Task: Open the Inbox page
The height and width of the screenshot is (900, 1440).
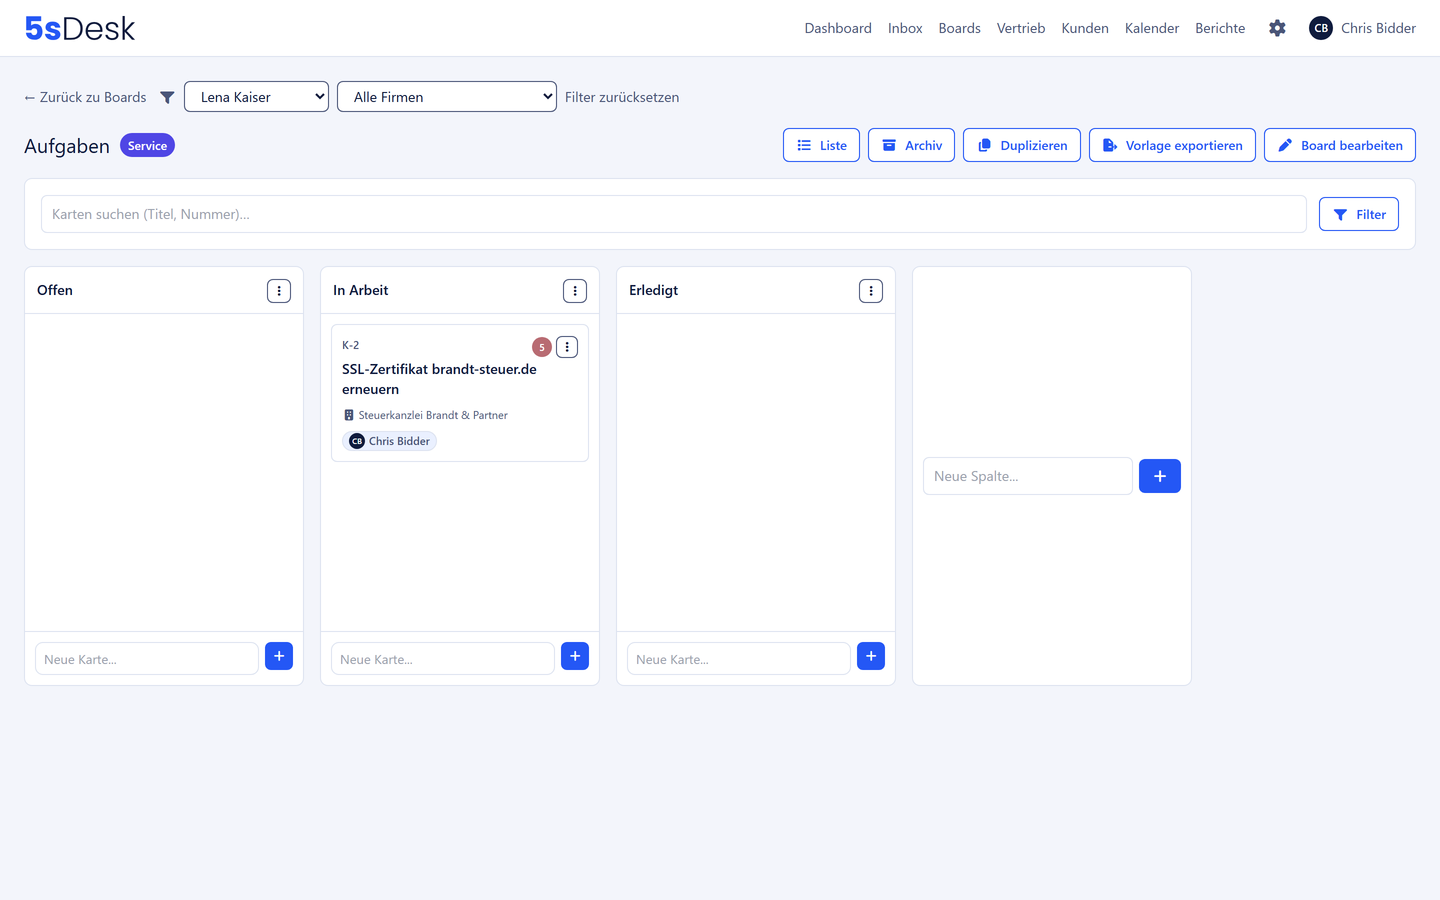Action: (905, 28)
